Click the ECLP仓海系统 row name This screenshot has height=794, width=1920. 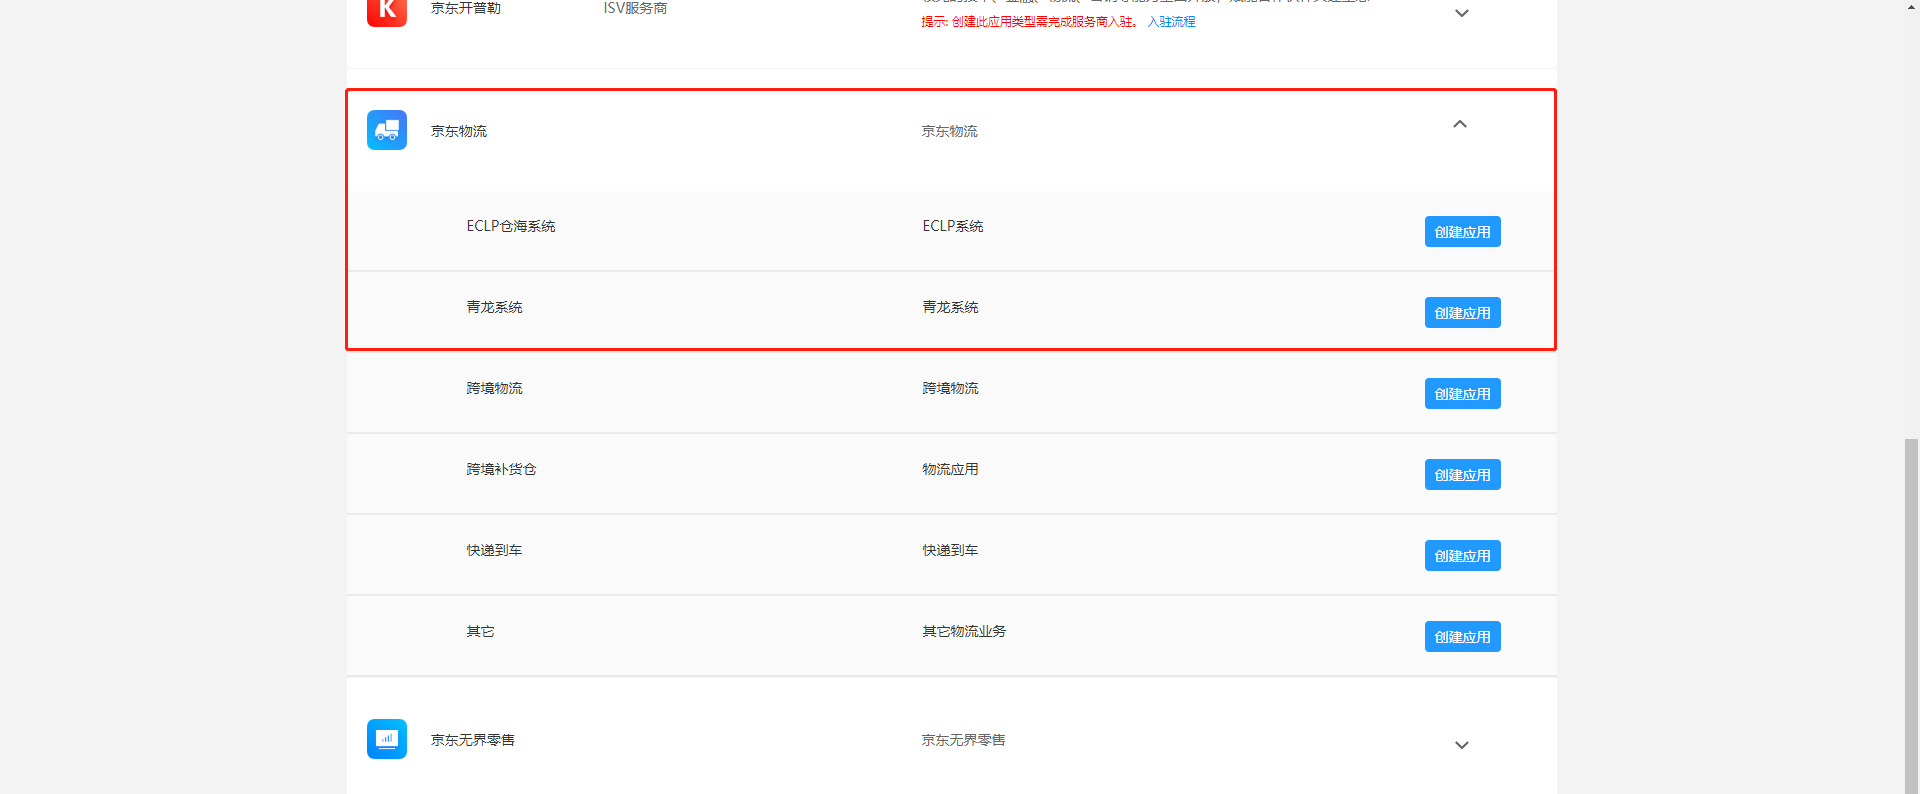(x=510, y=226)
